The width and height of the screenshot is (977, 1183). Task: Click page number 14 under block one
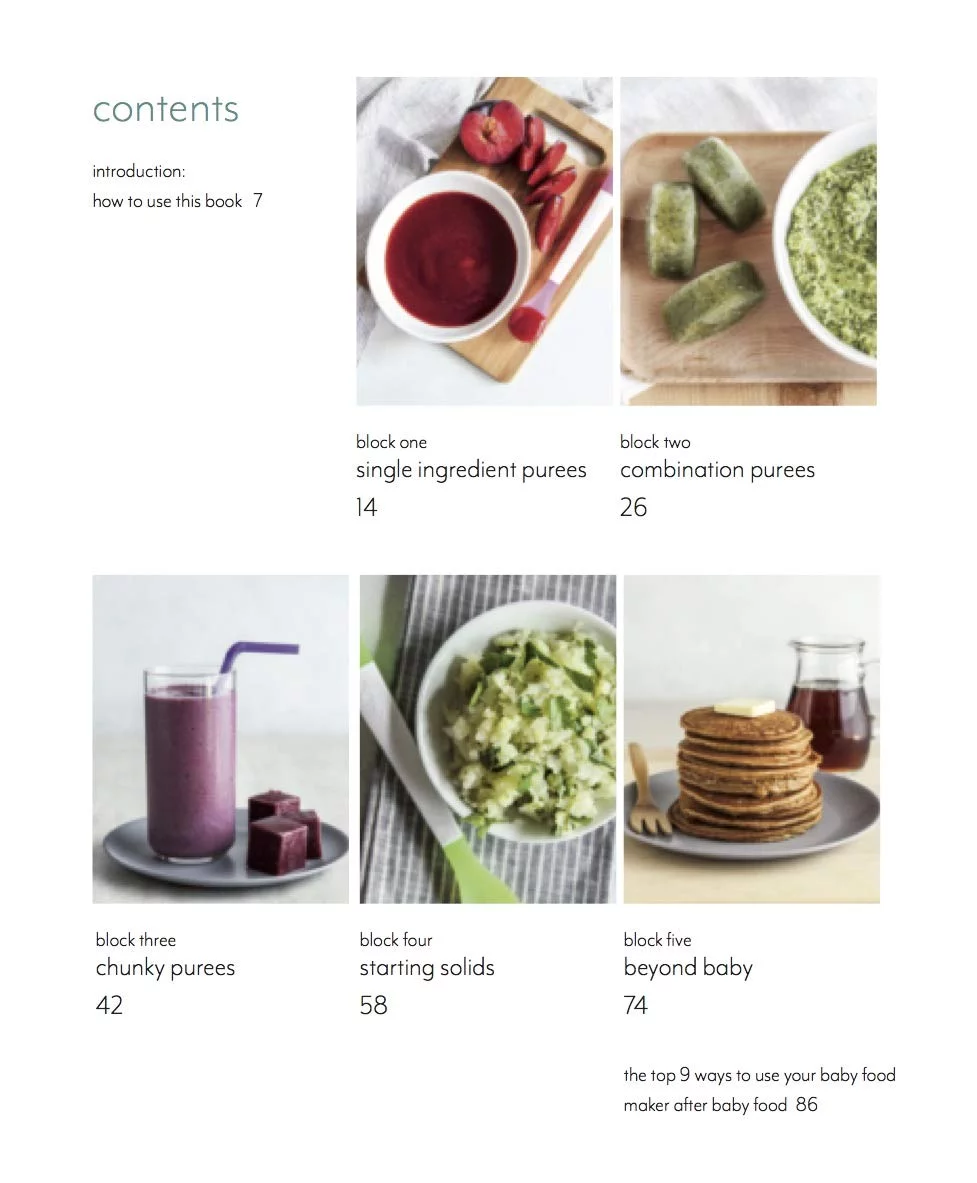tap(367, 507)
